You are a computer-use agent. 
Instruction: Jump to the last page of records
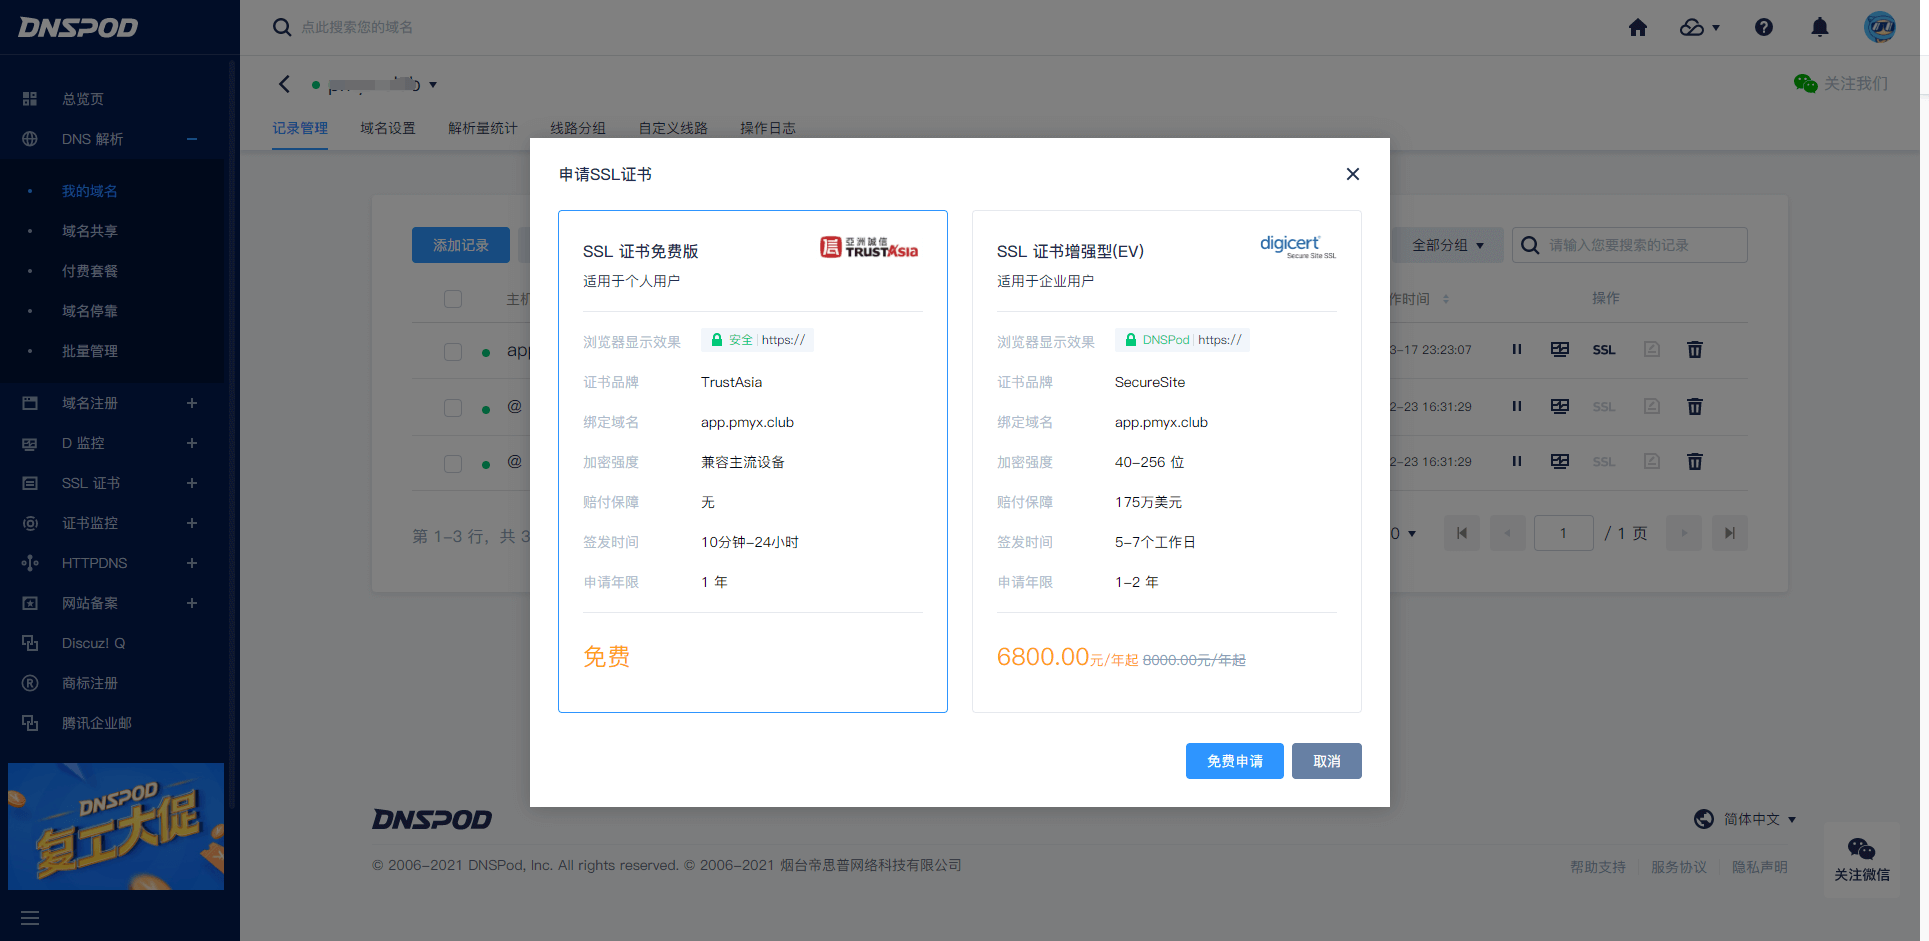(1730, 533)
